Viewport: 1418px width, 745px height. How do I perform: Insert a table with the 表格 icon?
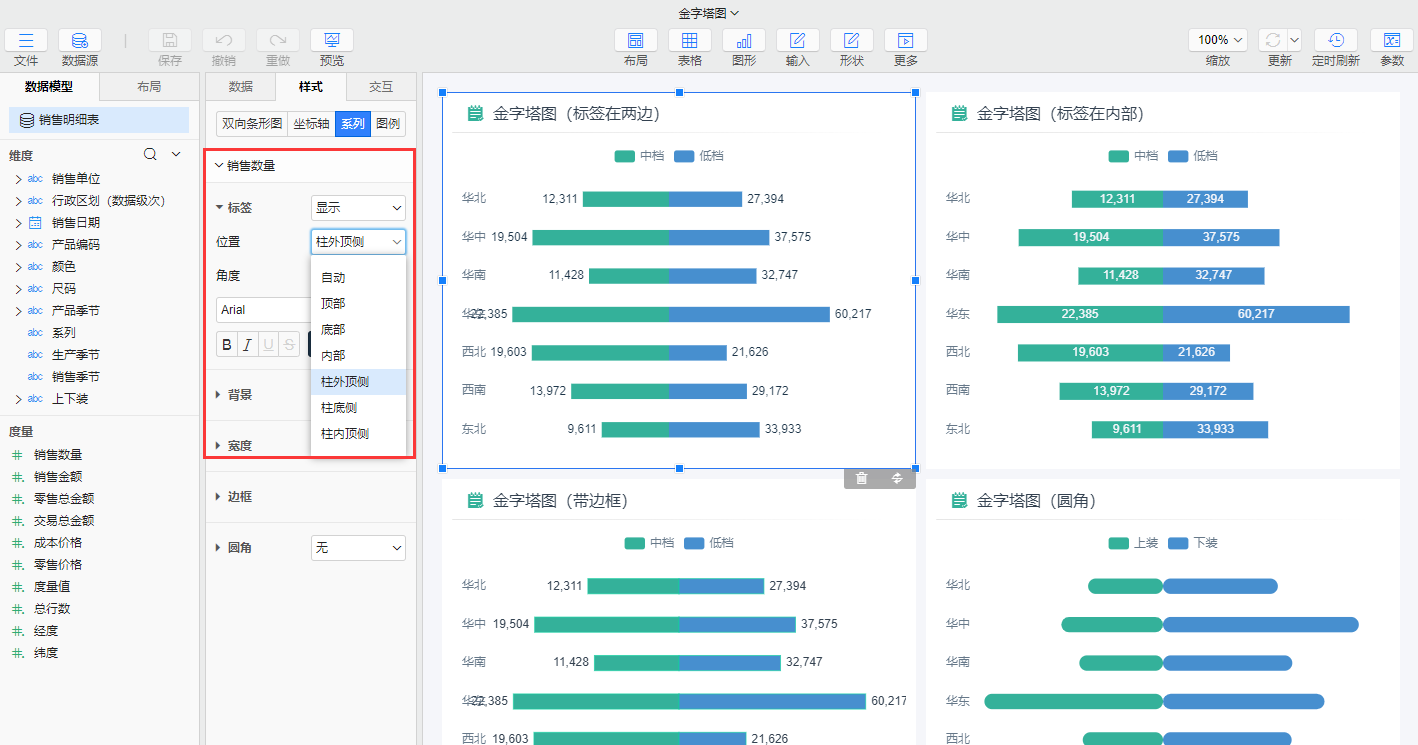pyautogui.click(x=690, y=40)
